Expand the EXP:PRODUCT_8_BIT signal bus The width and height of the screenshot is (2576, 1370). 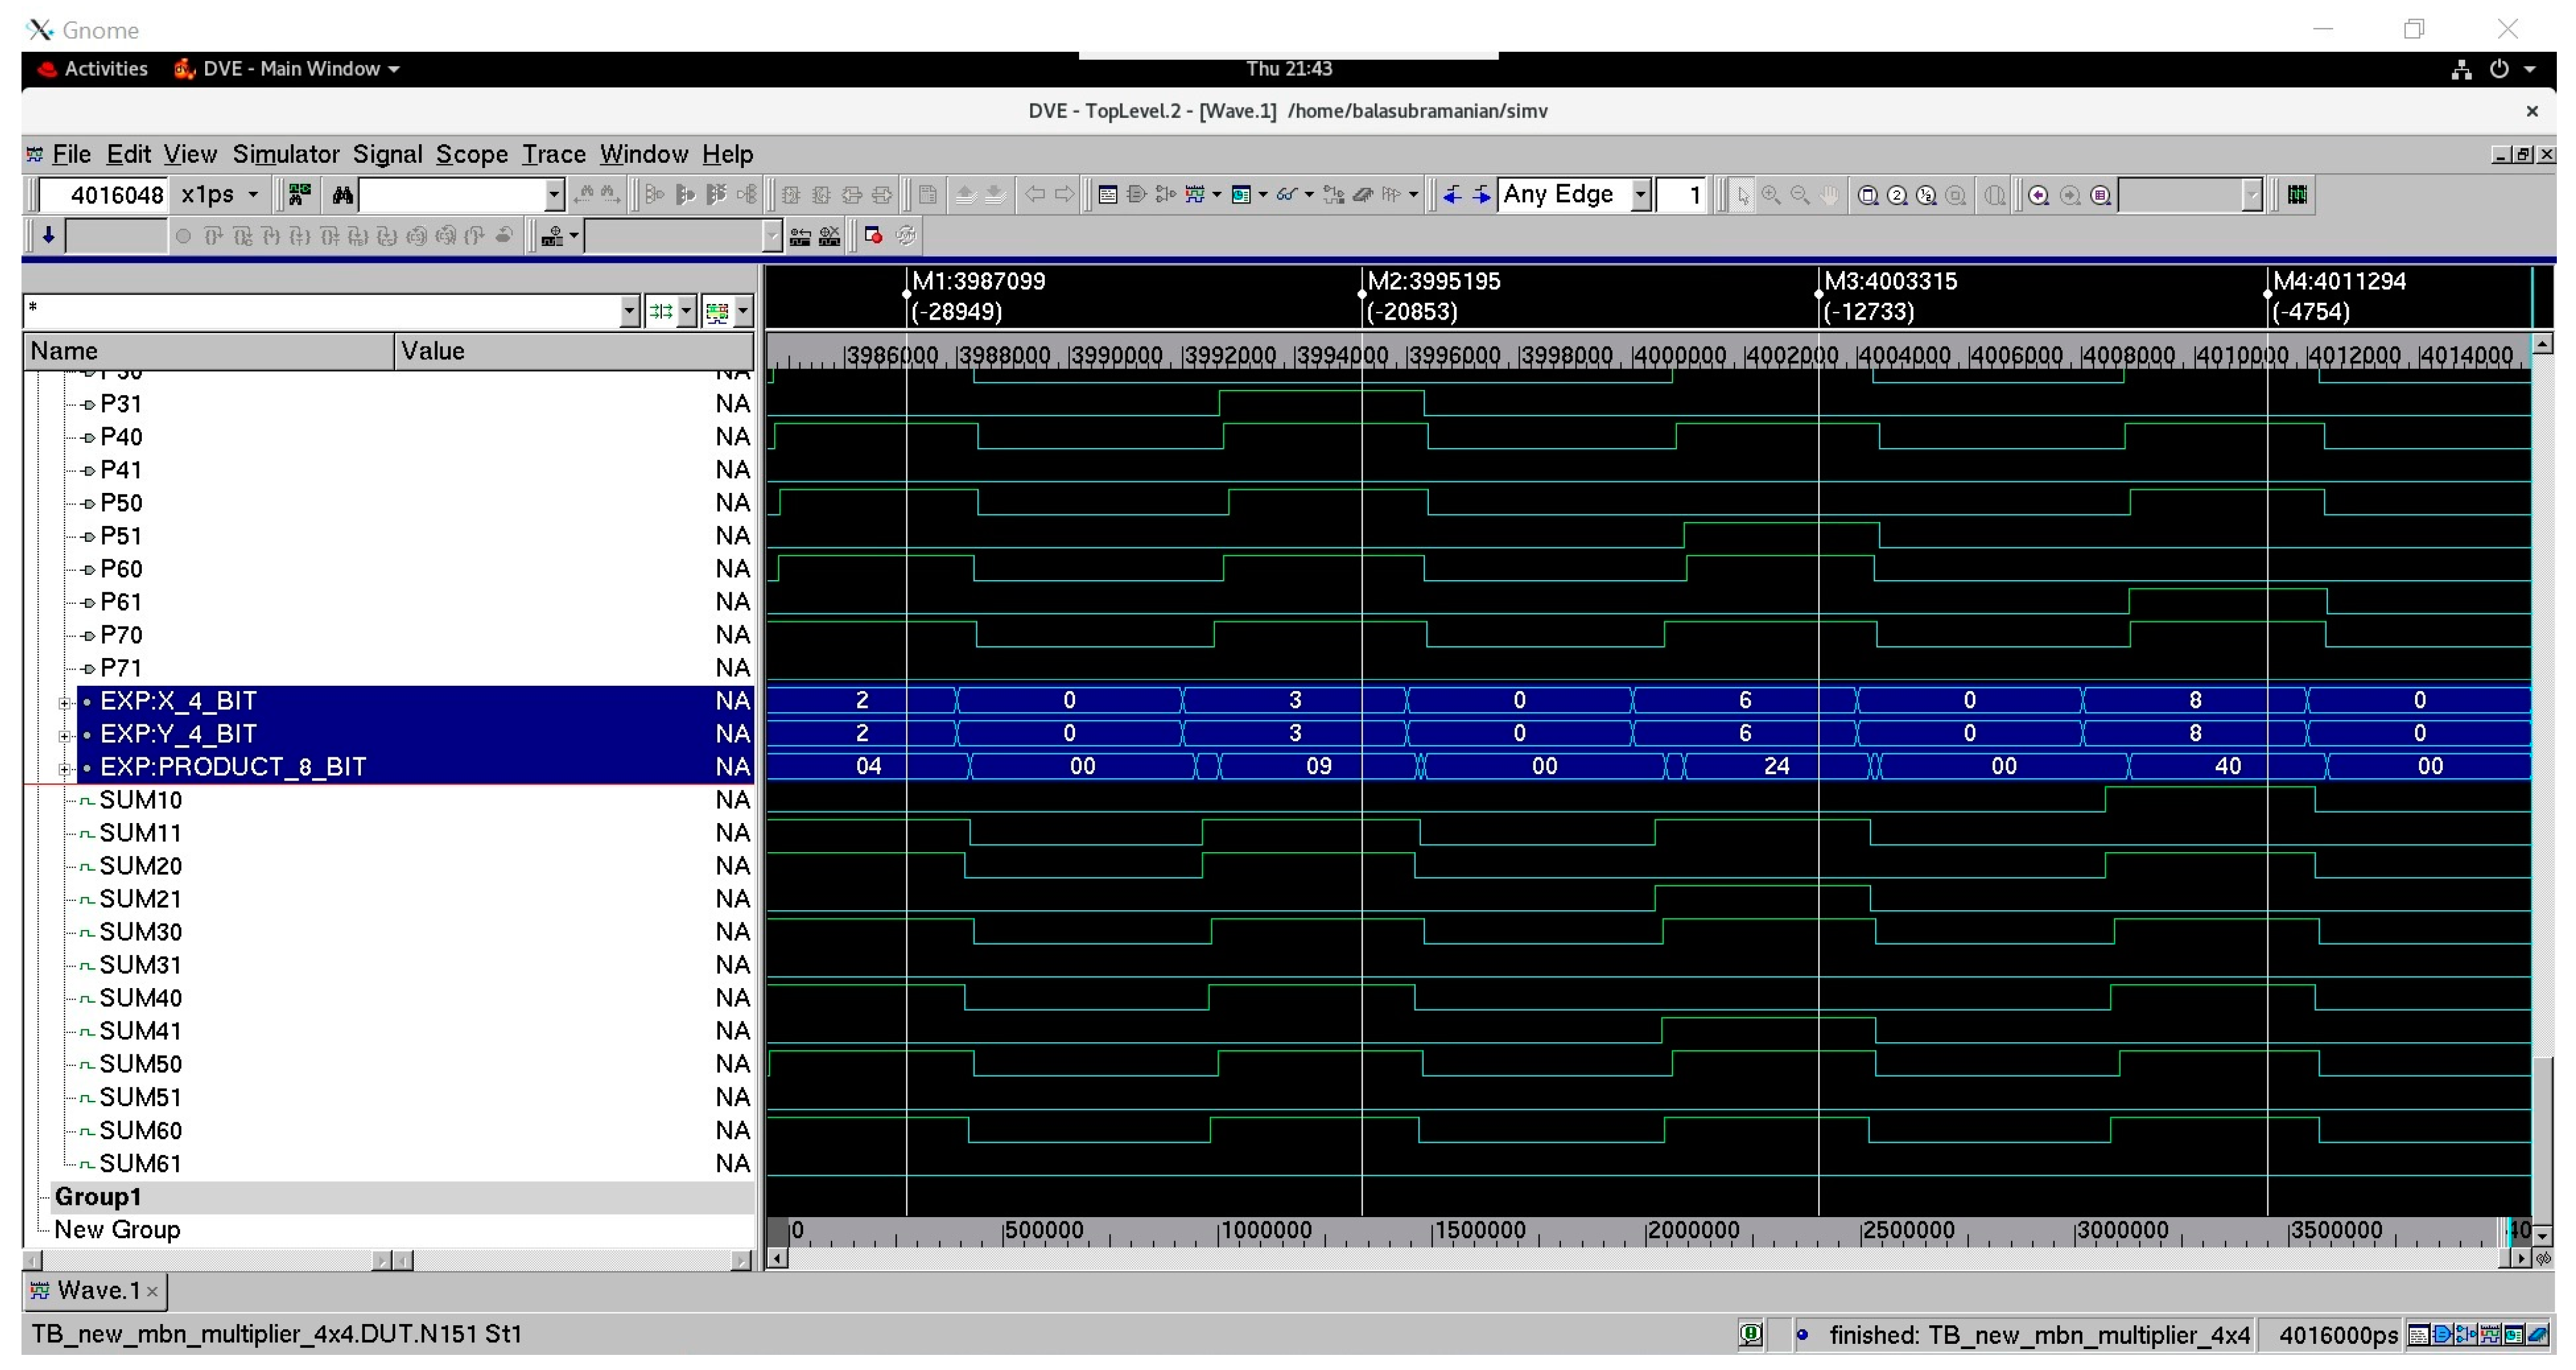64,769
